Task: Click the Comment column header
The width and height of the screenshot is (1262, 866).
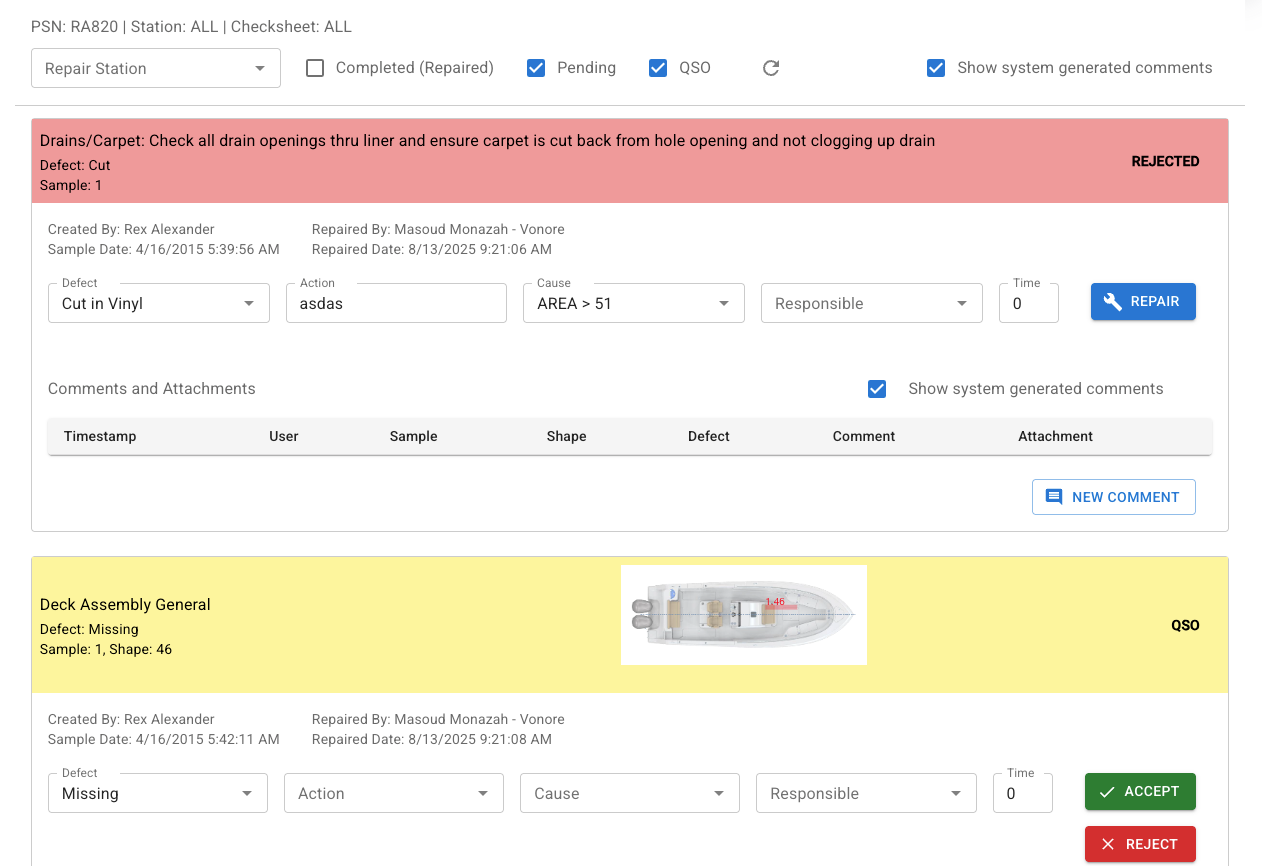Action: tap(864, 436)
